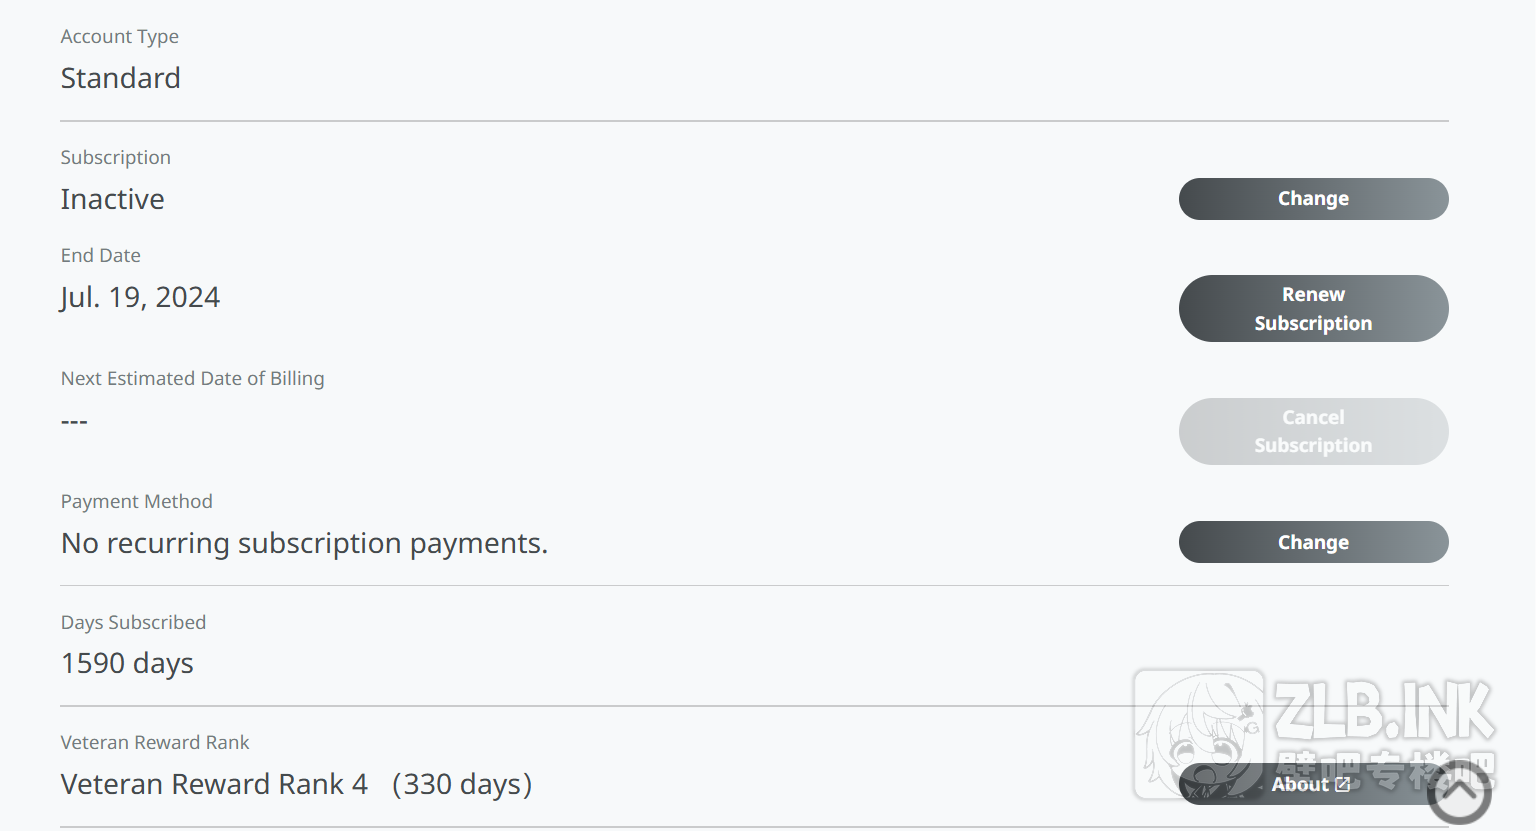Image resolution: width=1536 pixels, height=831 pixels.
Task: Click the 1590 days subscribed value
Action: (x=127, y=663)
